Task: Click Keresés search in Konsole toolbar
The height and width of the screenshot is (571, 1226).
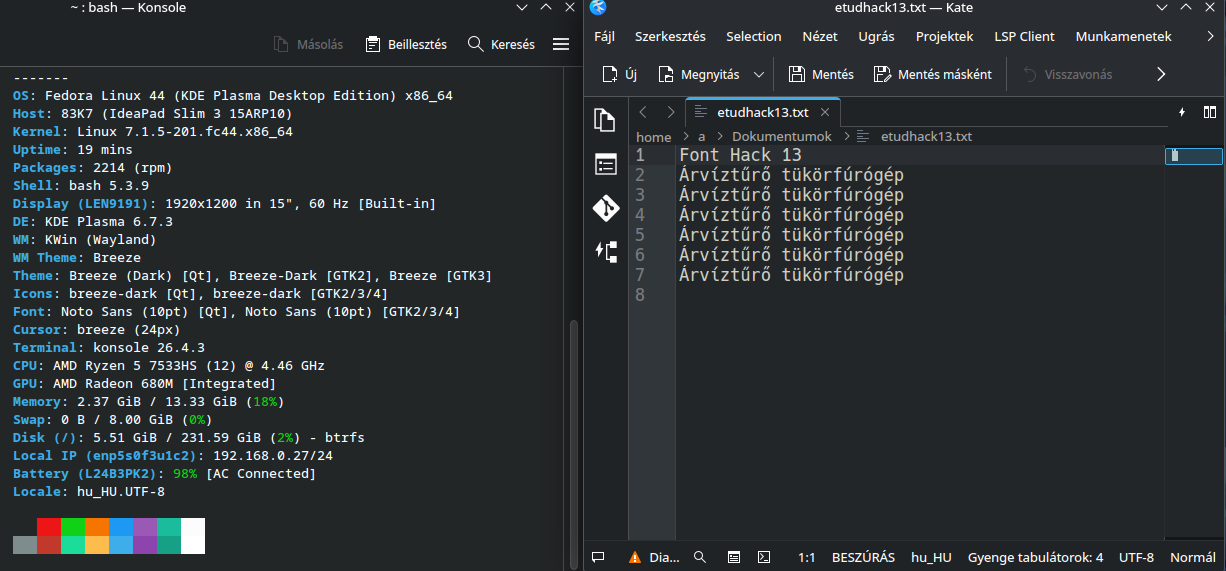Action: click(x=501, y=44)
